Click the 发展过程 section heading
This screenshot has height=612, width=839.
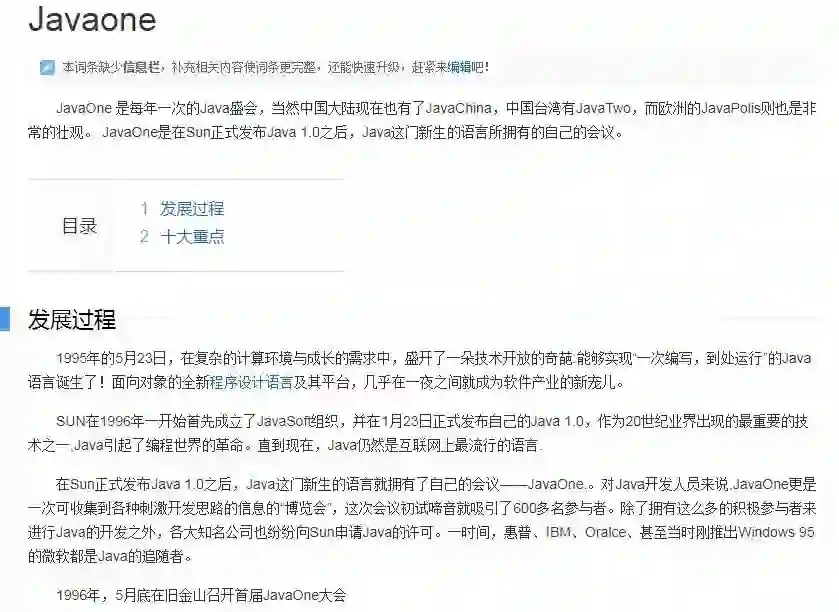point(72,319)
